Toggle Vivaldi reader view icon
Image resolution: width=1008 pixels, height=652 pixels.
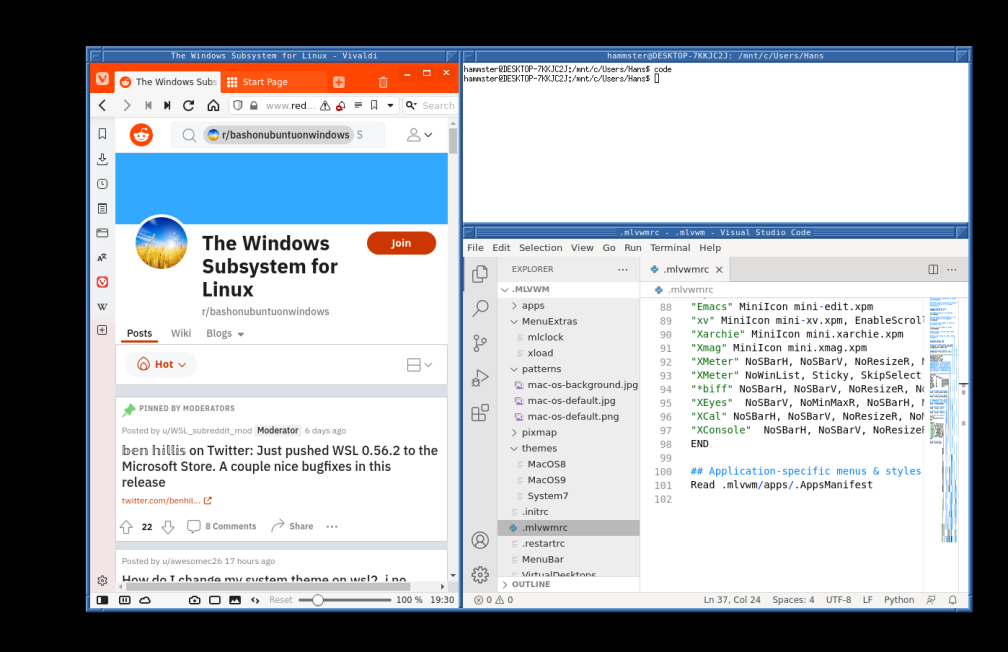tap(358, 105)
